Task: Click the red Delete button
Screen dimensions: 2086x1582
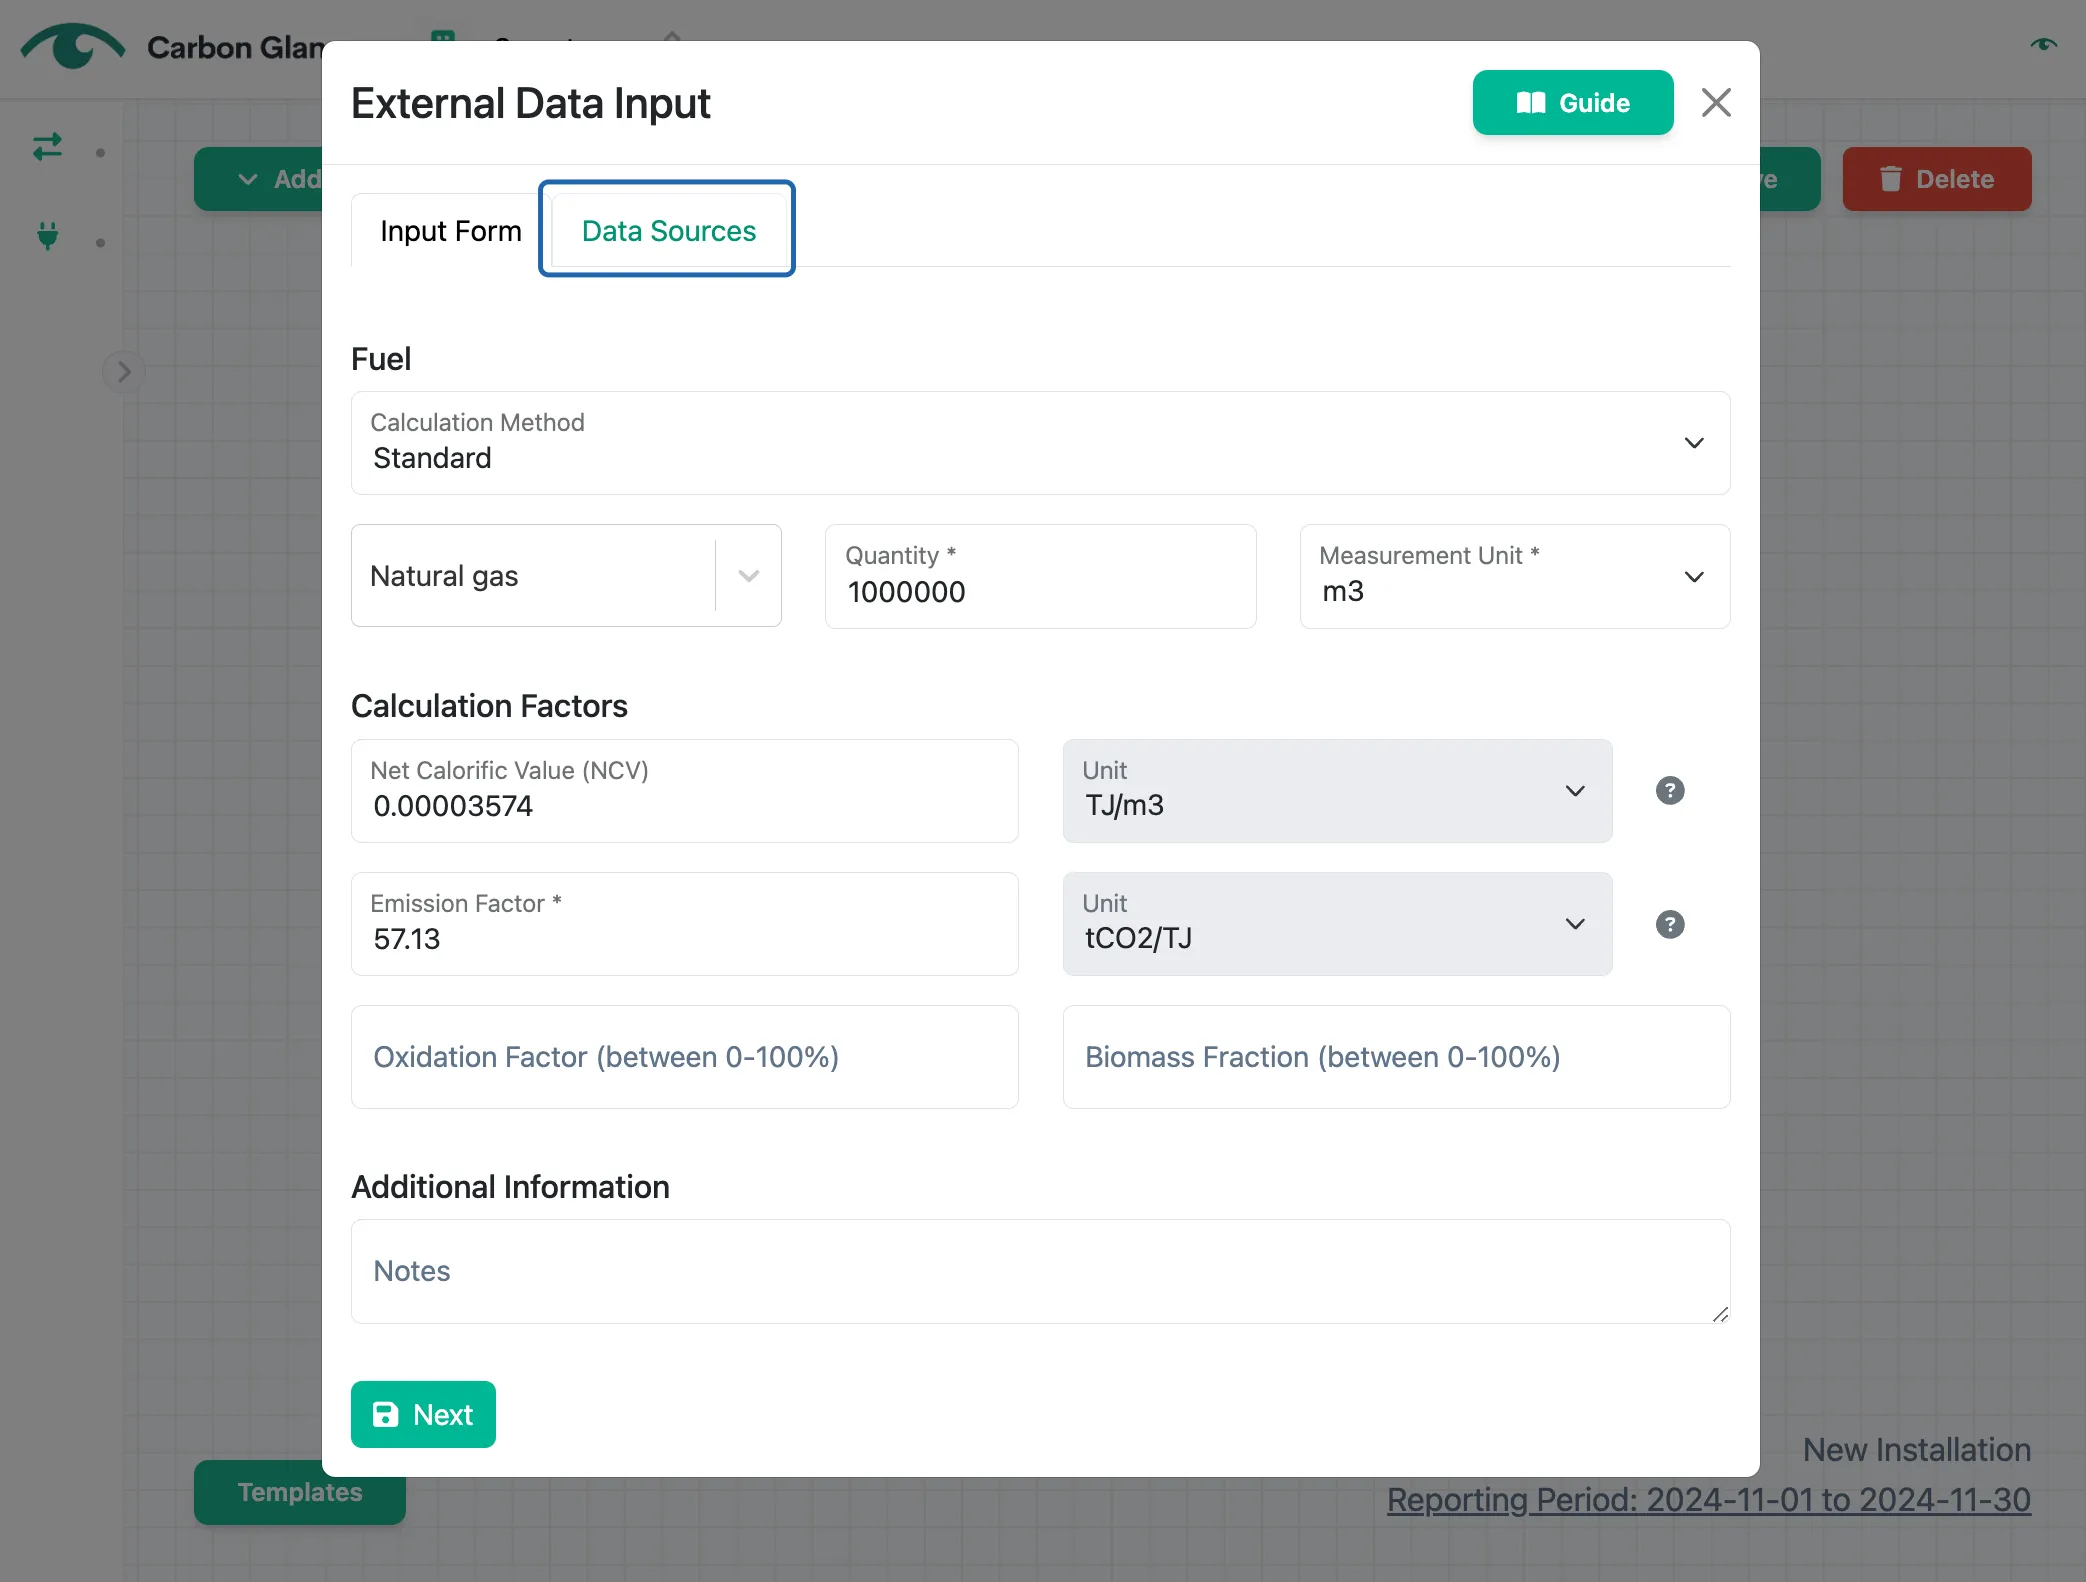Action: point(1936,179)
